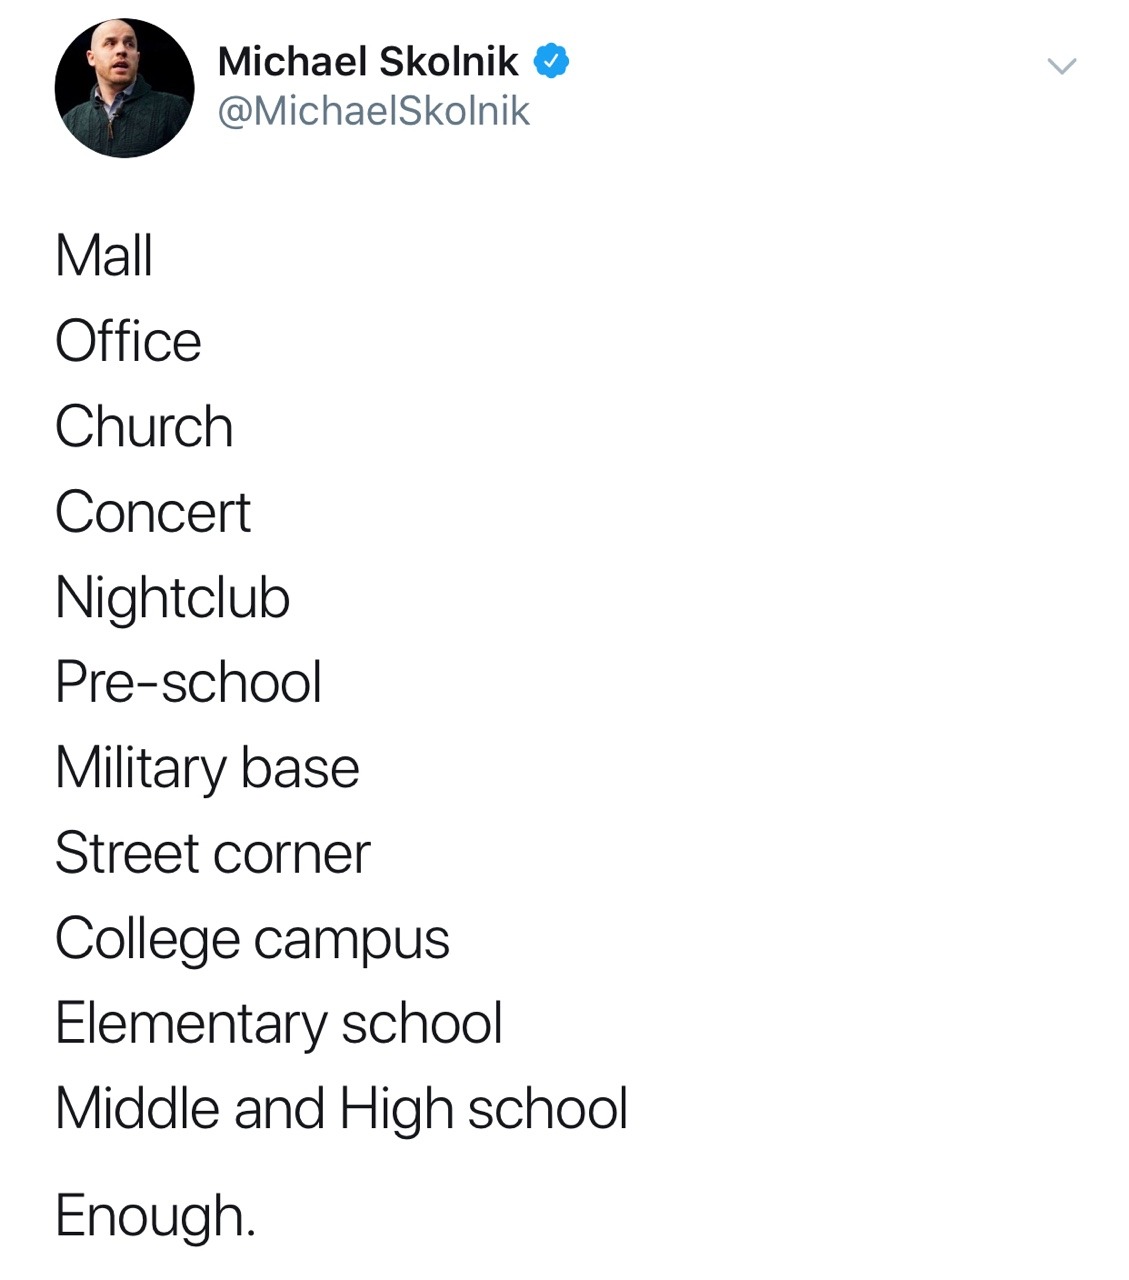Click Michael Skolnik's profile picture
1129x1280 pixels.
coord(124,88)
